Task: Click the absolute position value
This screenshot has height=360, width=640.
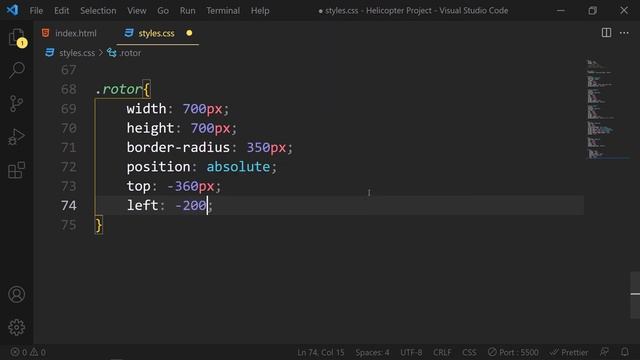Action: (238, 167)
